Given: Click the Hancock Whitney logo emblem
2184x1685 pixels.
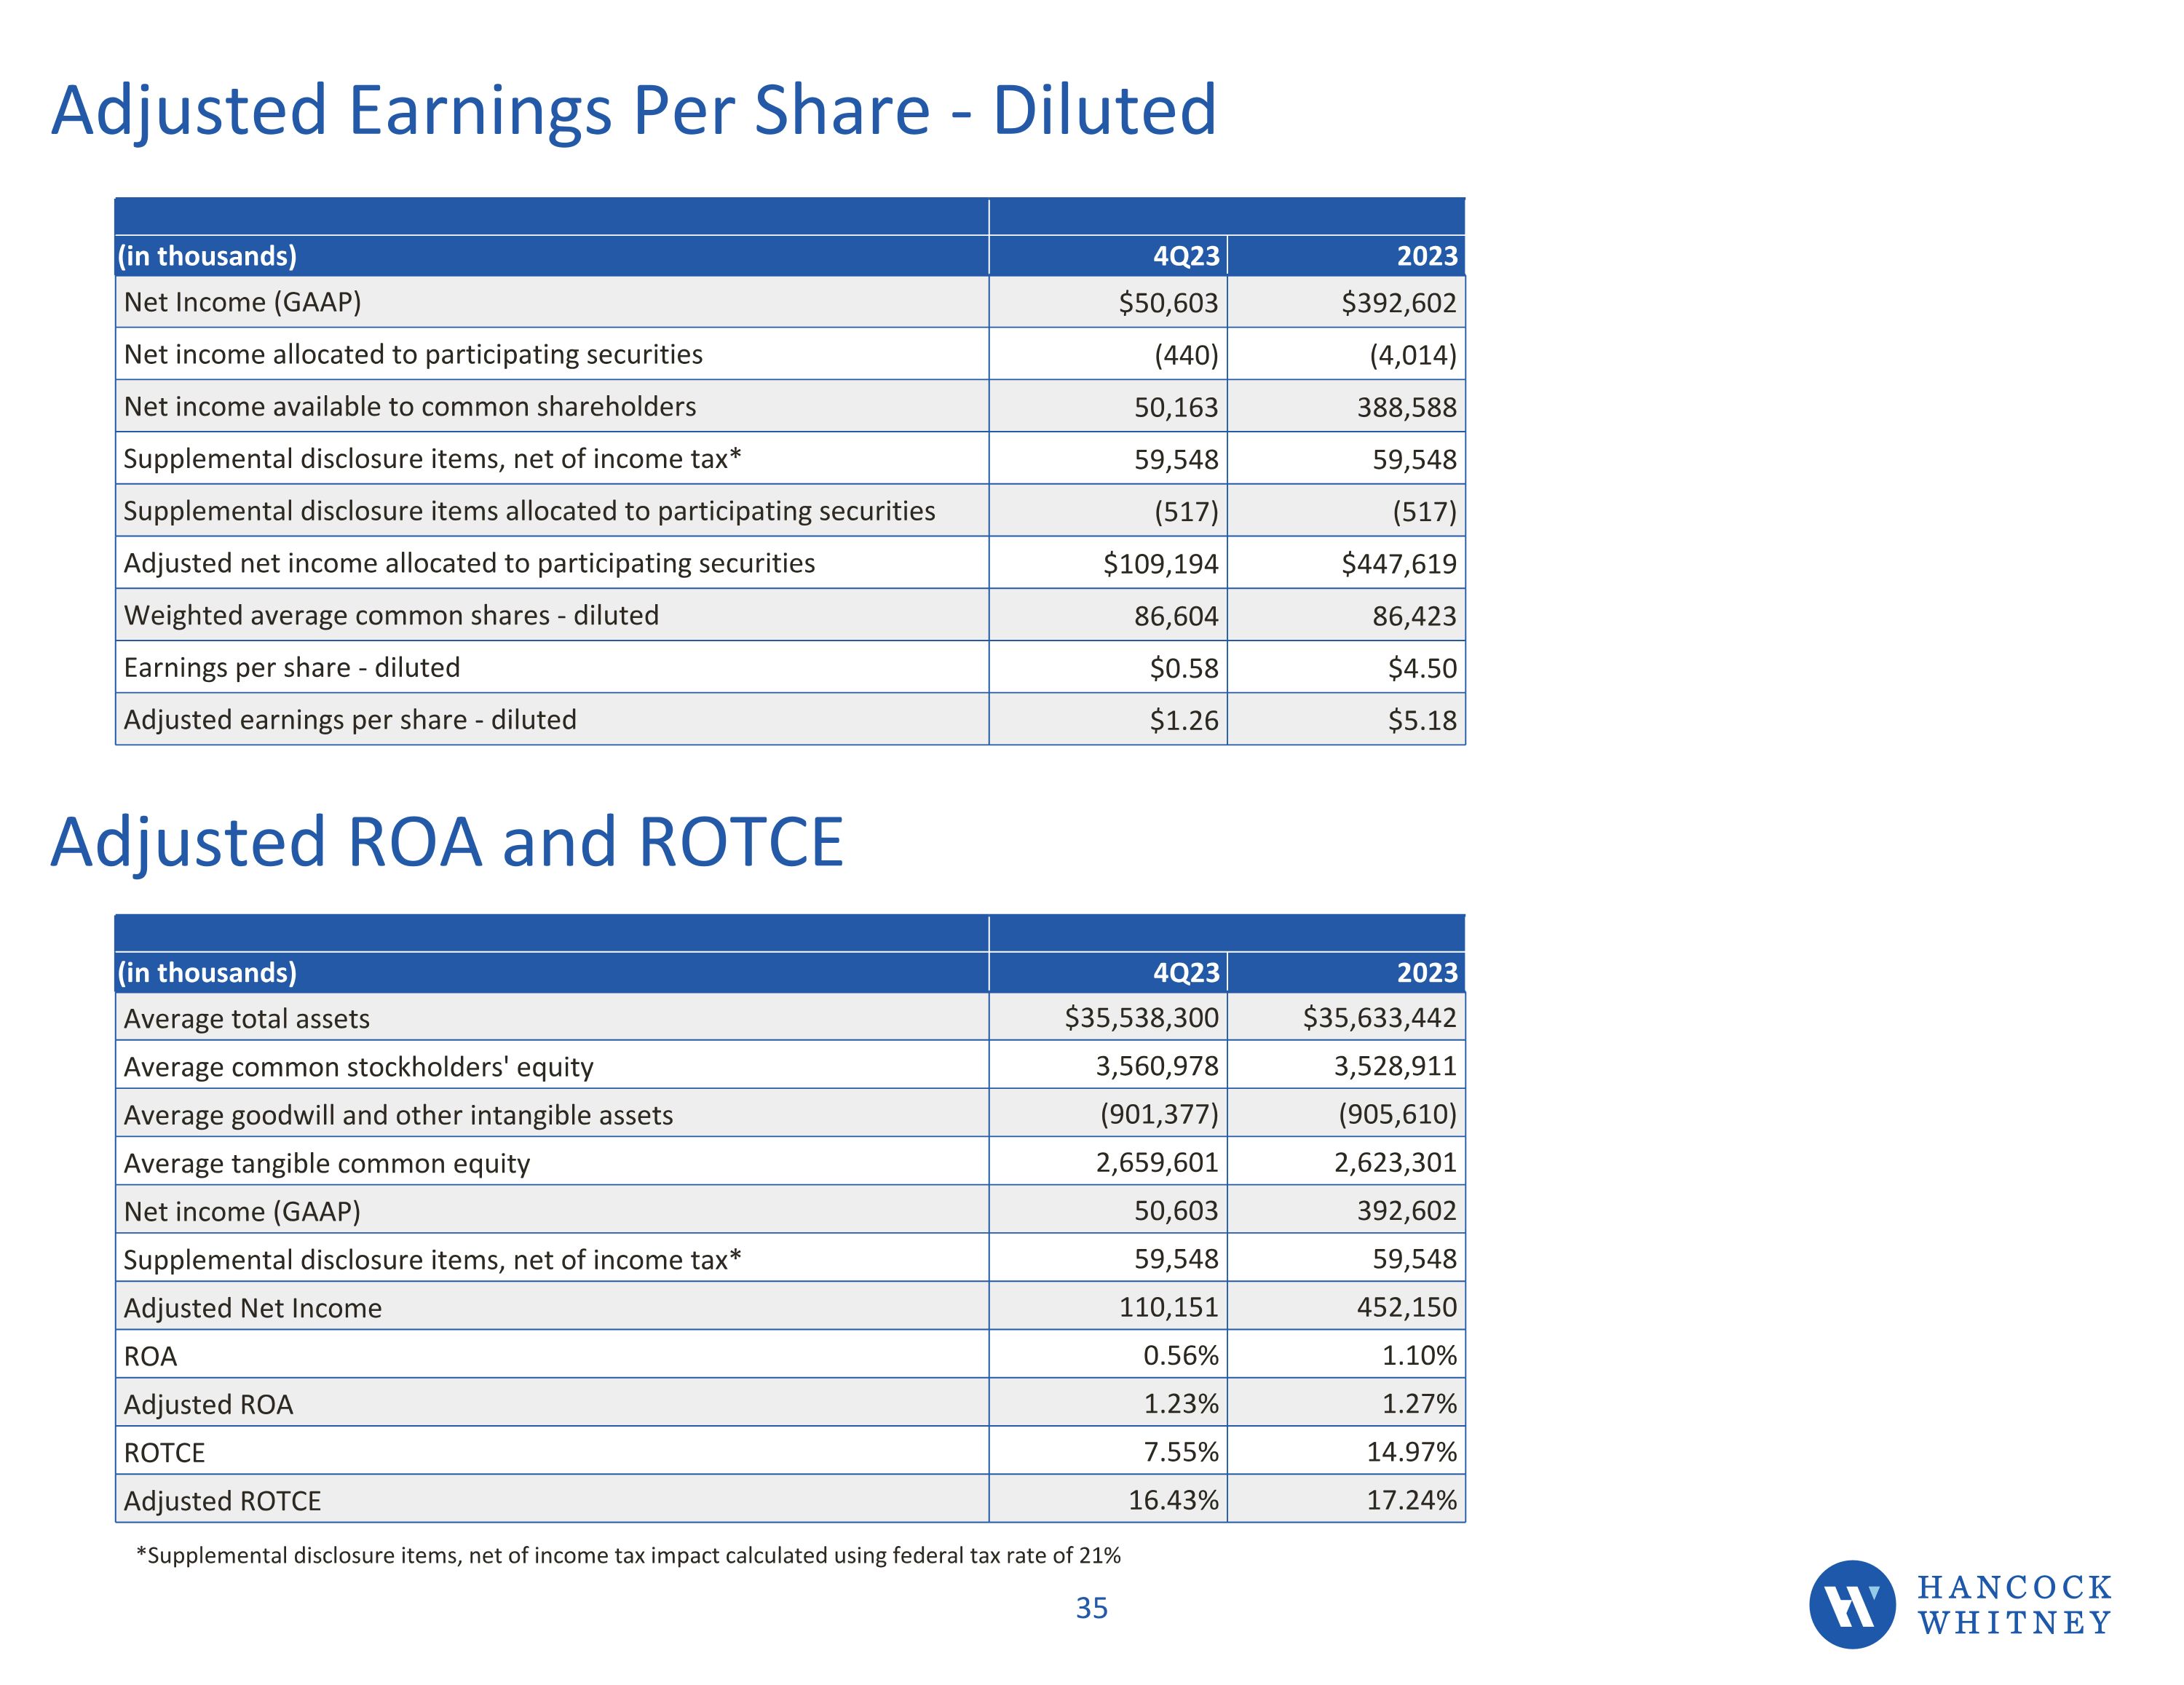Looking at the screenshot, I should [1851, 1604].
